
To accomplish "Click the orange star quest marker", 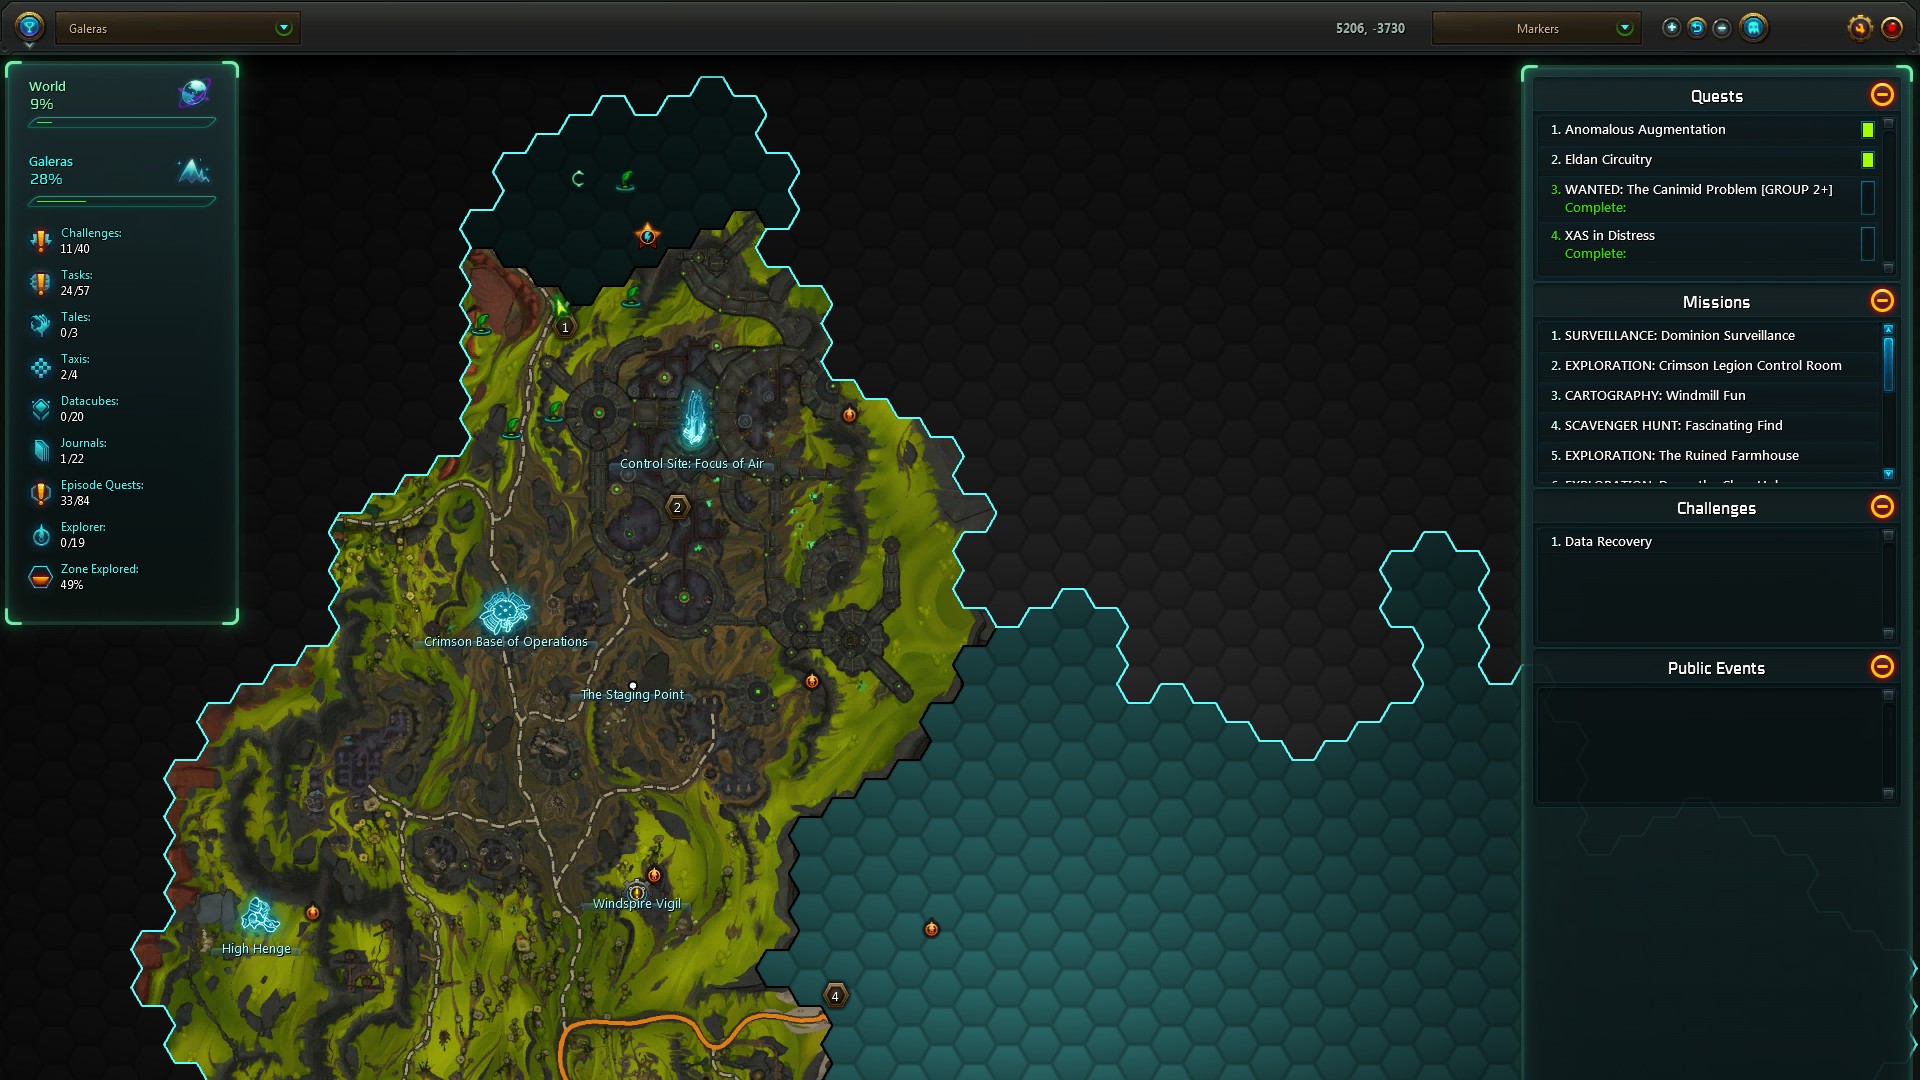I will point(647,236).
